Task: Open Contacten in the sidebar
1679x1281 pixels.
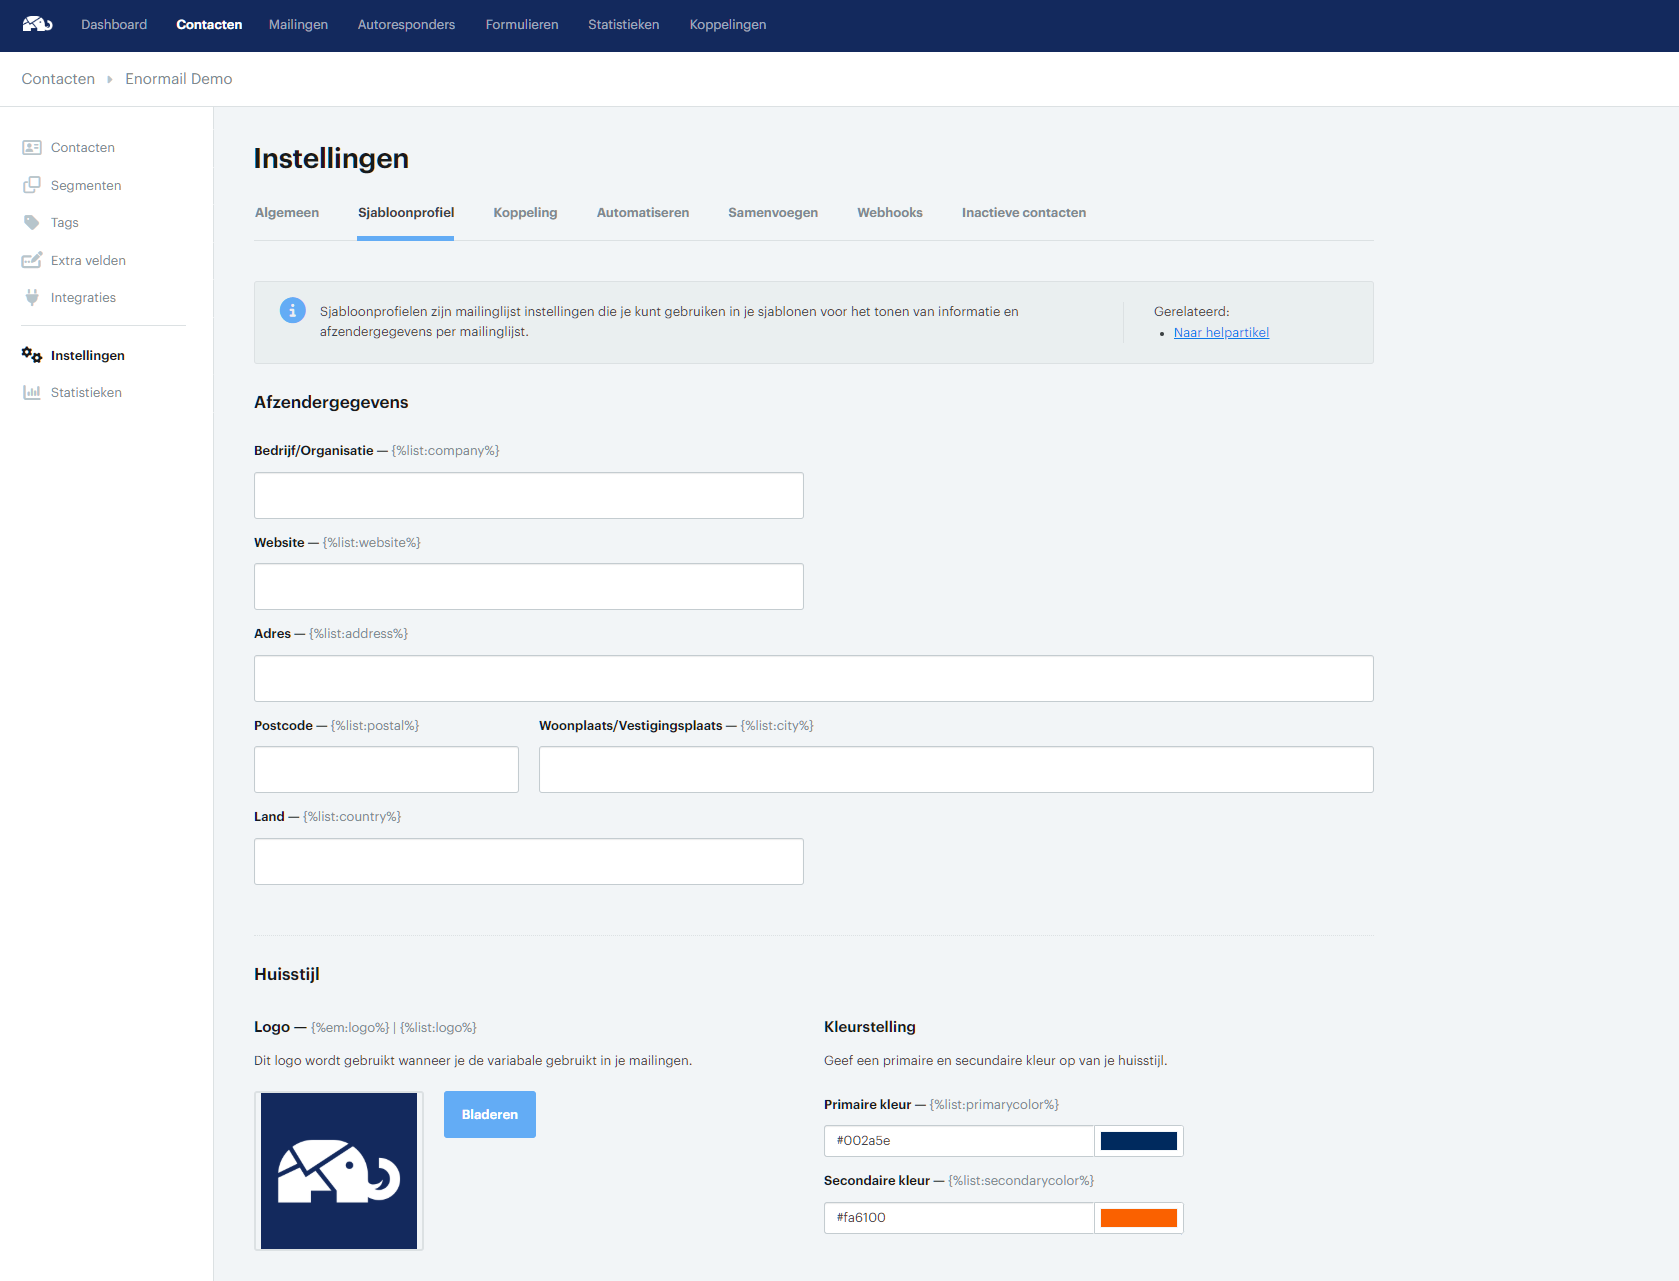Action: tap(83, 147)
